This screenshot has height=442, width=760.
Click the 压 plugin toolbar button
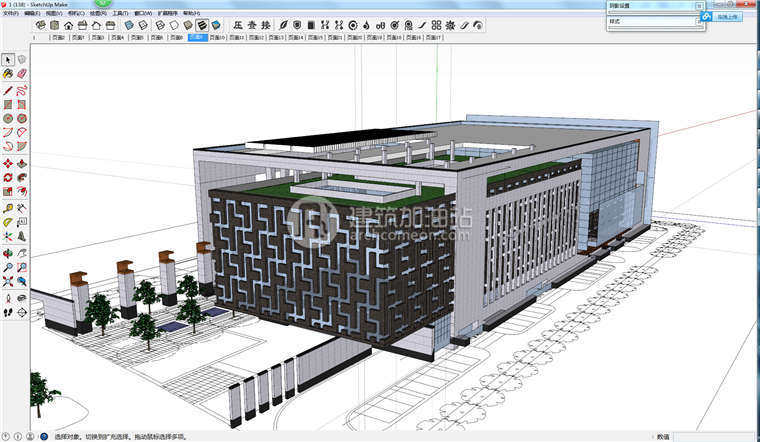point(238,25)
